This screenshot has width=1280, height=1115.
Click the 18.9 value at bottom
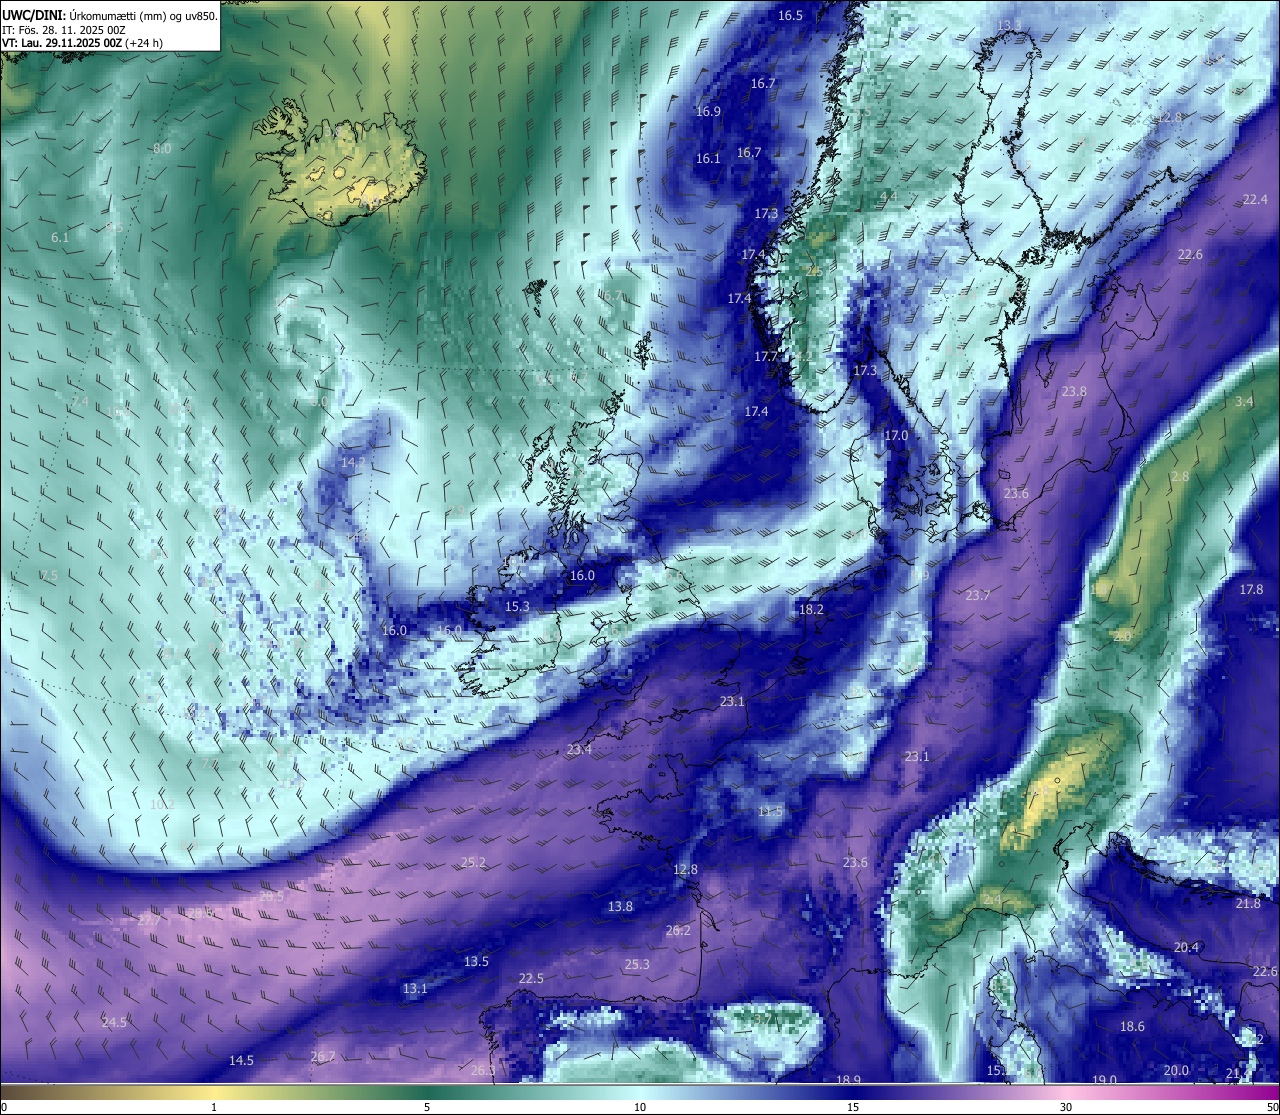(848, 1079)
